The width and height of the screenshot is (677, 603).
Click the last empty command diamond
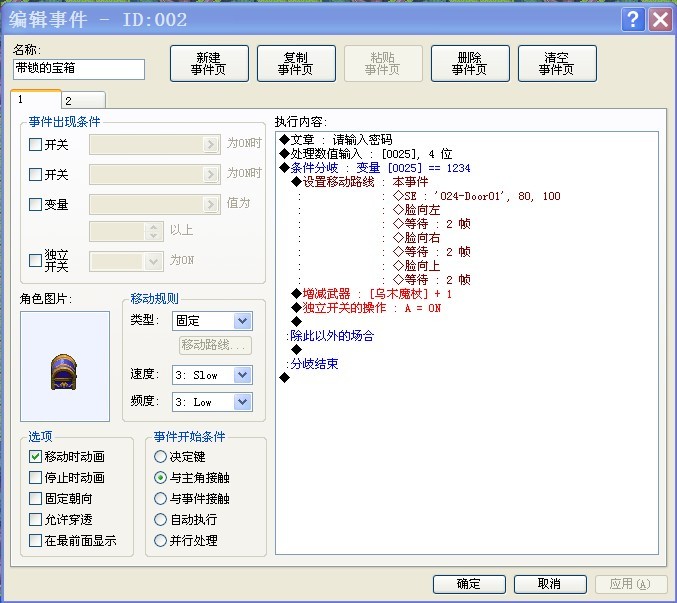285,378
